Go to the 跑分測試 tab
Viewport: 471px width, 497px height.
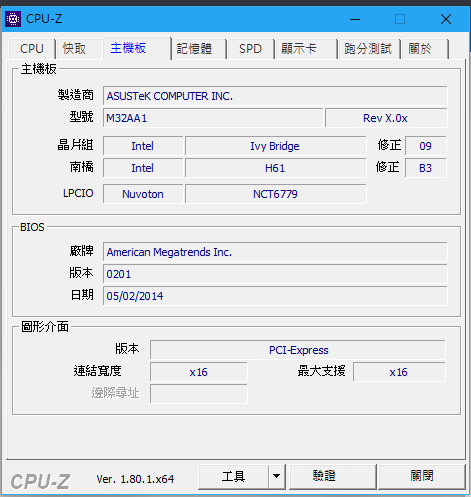click(369, 49)
